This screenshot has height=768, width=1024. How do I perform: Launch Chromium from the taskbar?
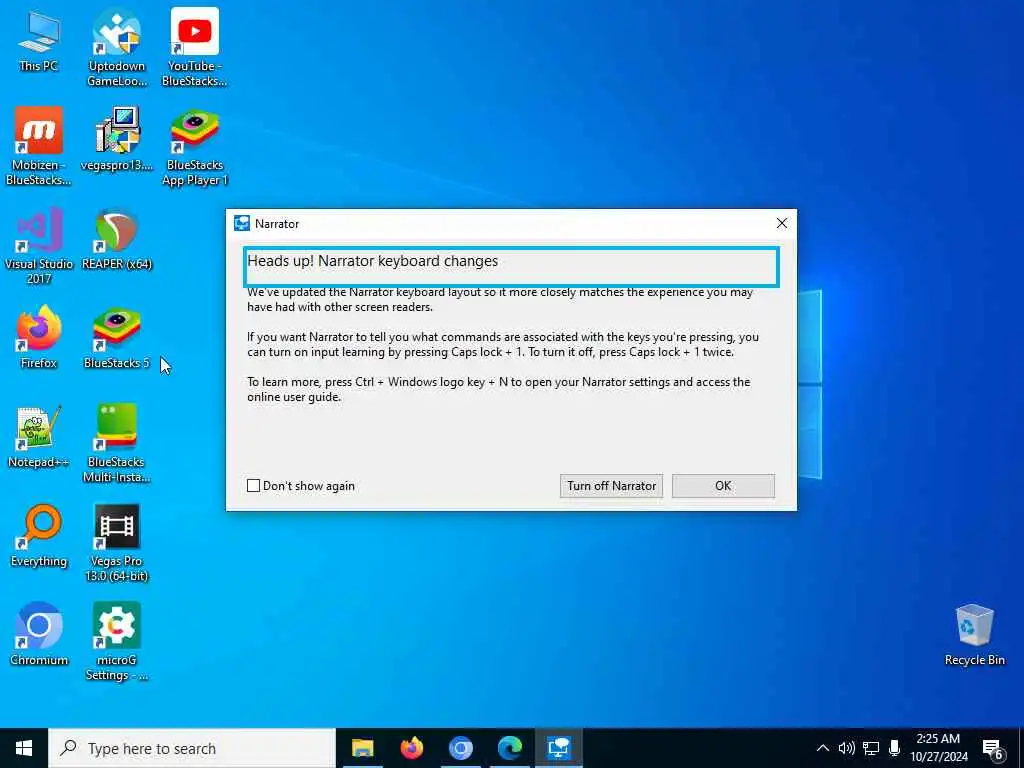point(460,748)
